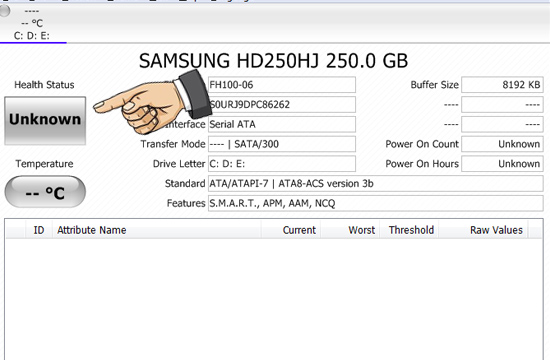Click the Drive Letter label
The image size is (550, 360).
179,164
